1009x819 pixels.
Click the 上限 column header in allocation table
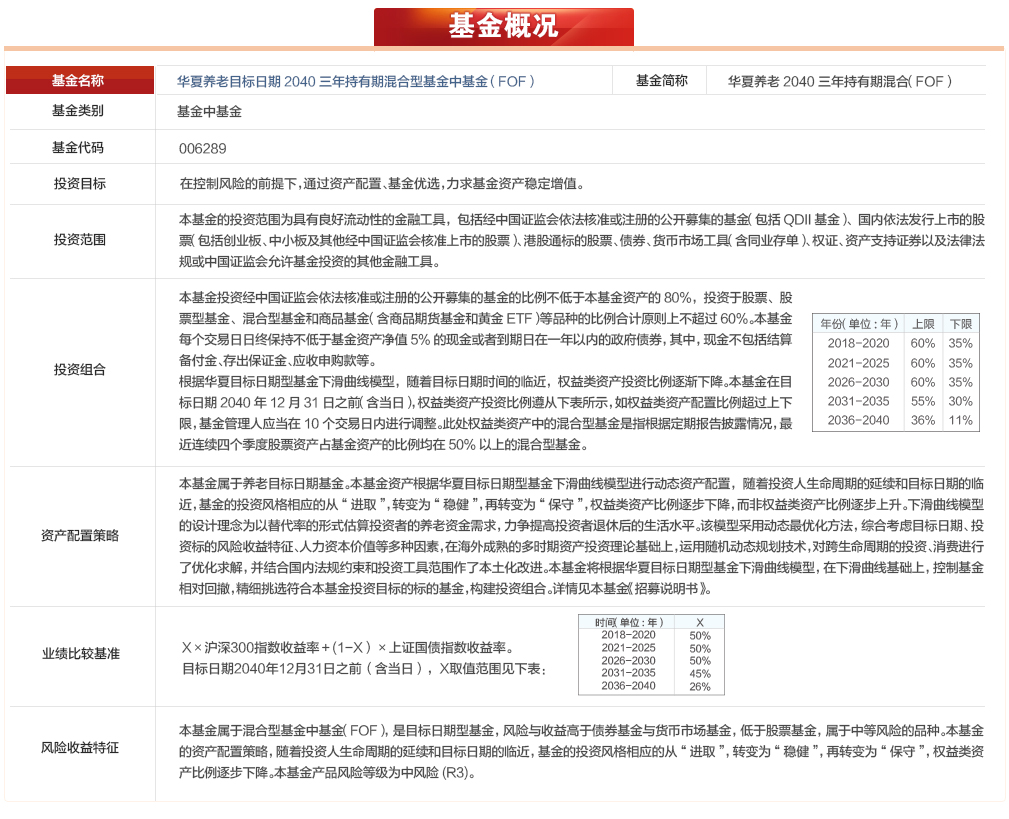point(922,324)
